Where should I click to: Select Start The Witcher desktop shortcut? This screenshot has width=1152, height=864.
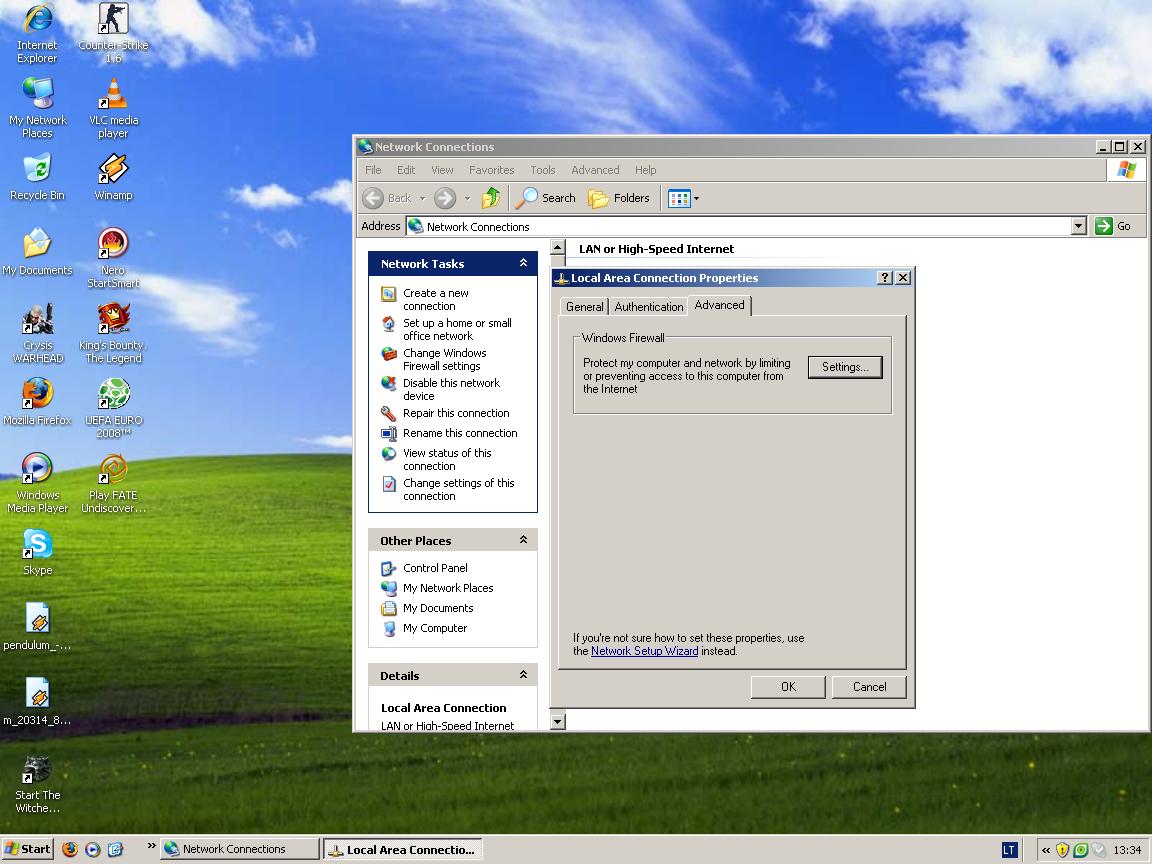(37, 784)
